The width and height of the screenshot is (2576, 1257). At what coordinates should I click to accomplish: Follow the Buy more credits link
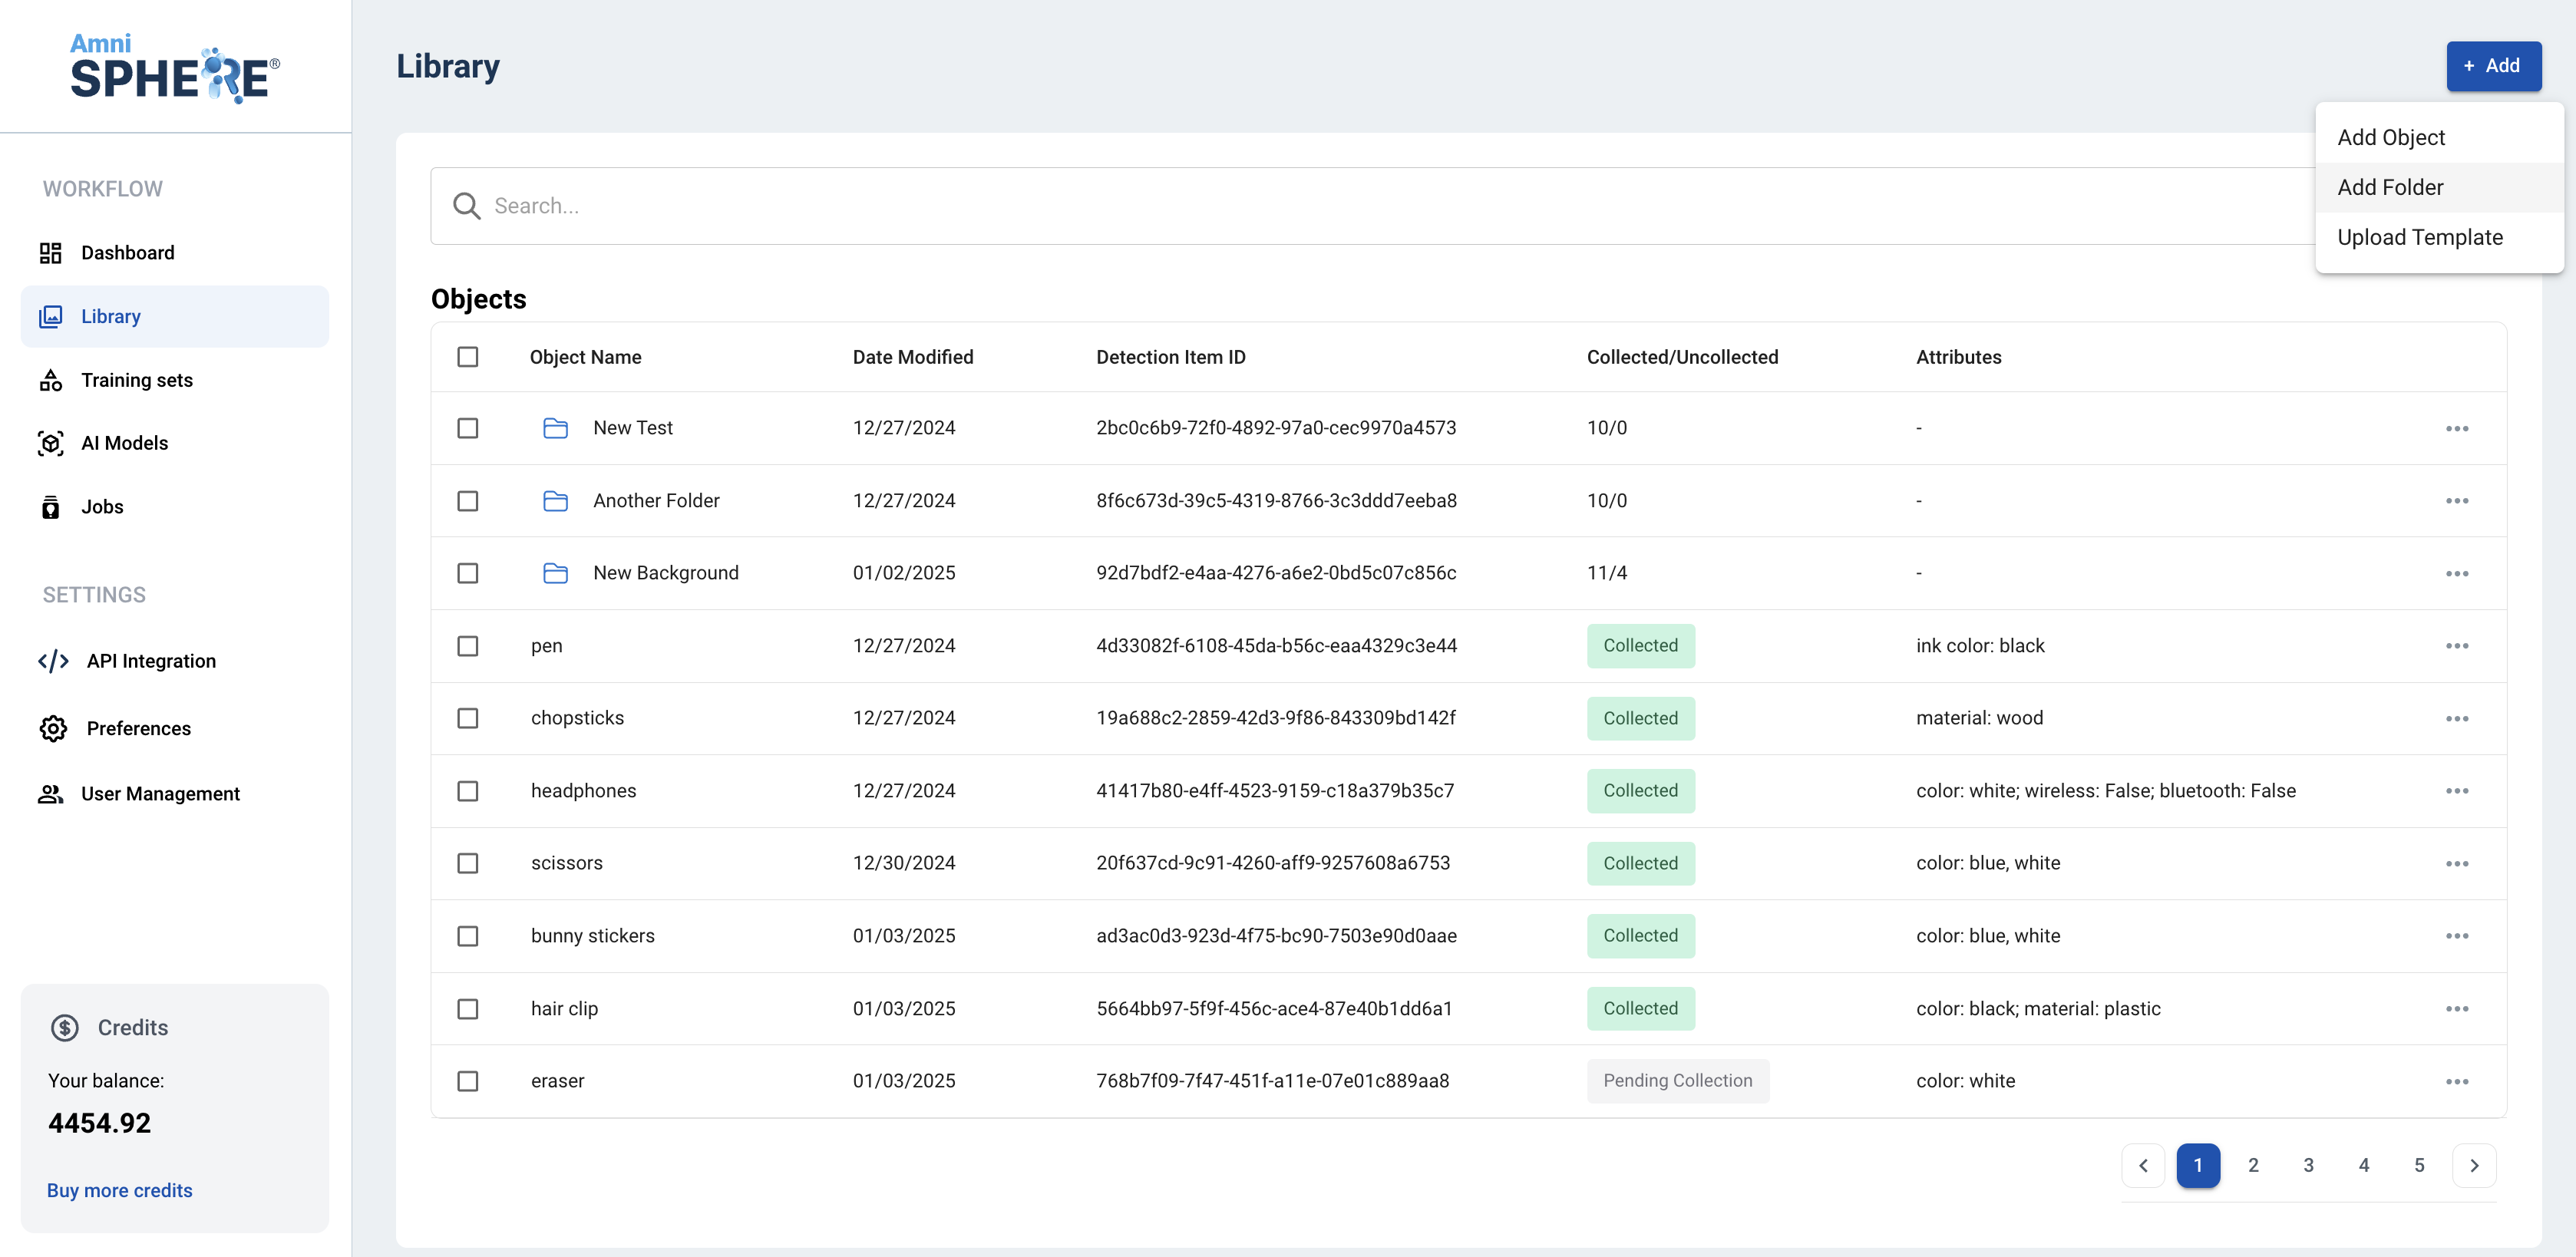coord(119,1190)
